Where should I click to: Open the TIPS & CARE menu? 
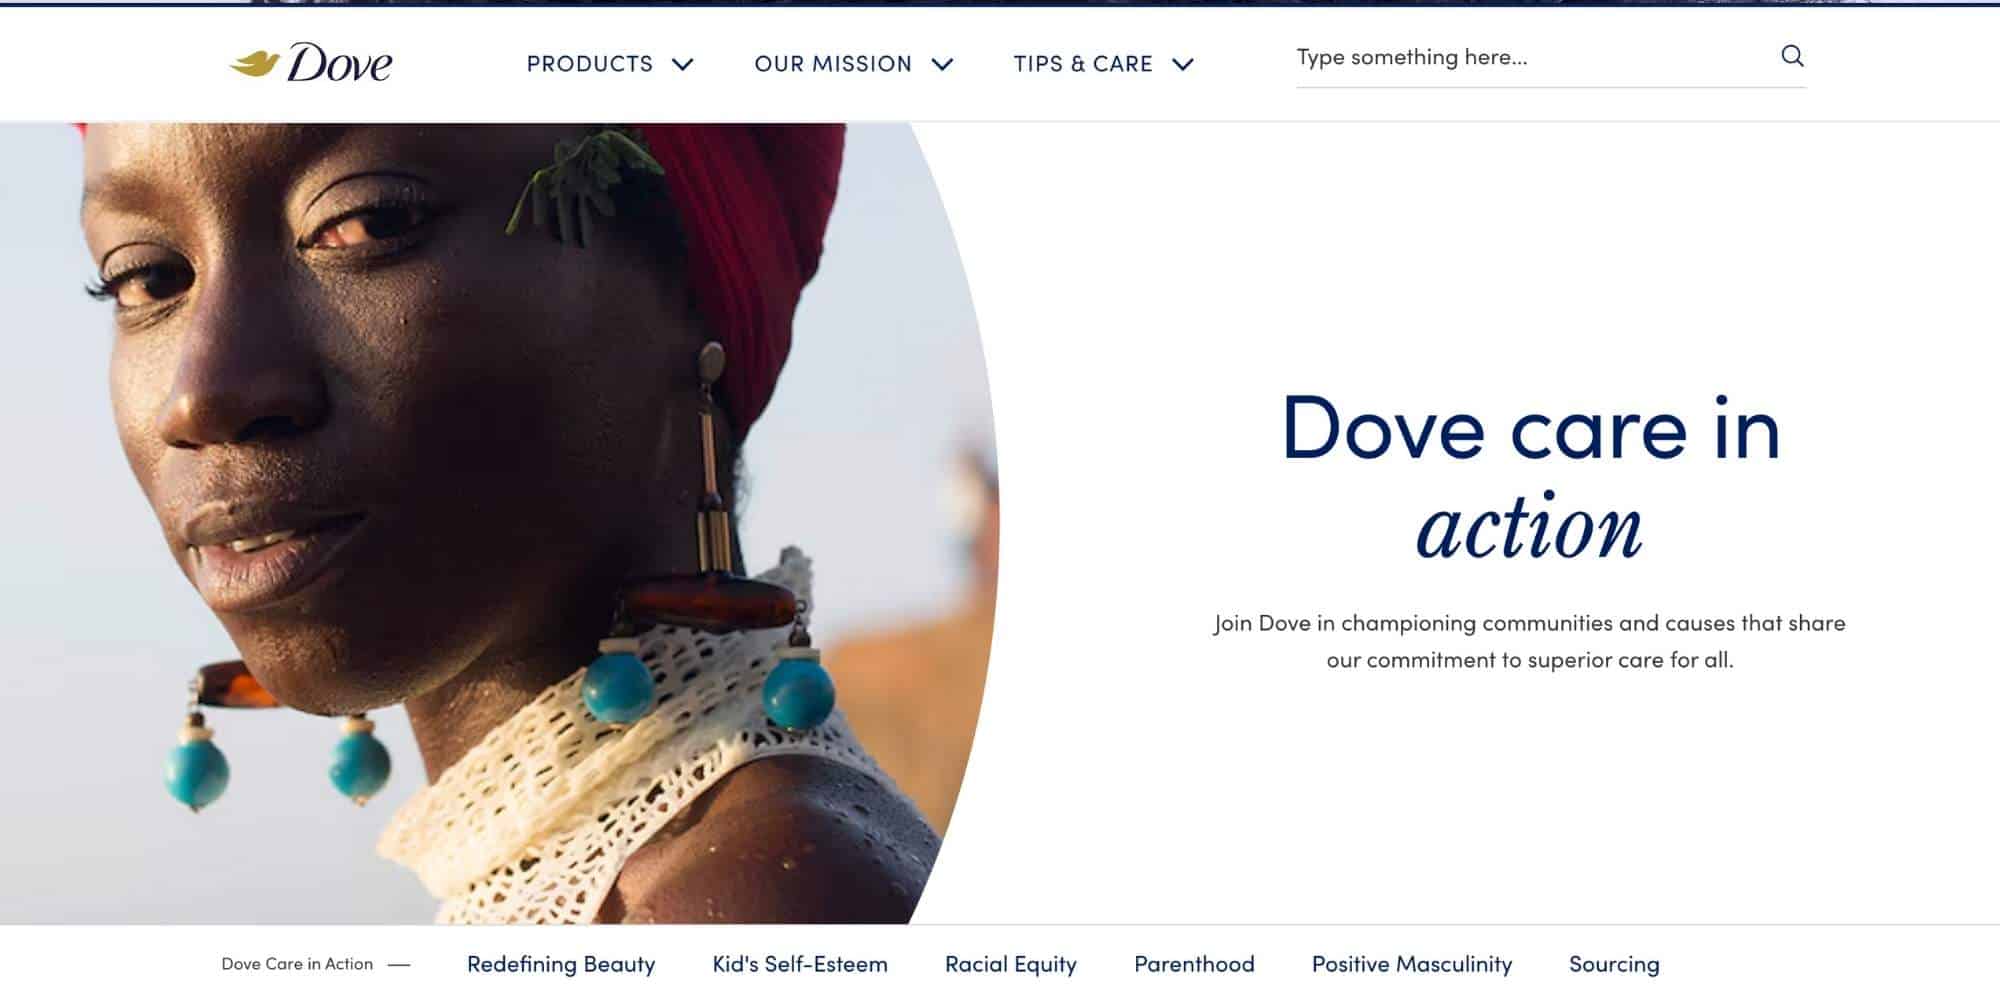(1083, 64)
